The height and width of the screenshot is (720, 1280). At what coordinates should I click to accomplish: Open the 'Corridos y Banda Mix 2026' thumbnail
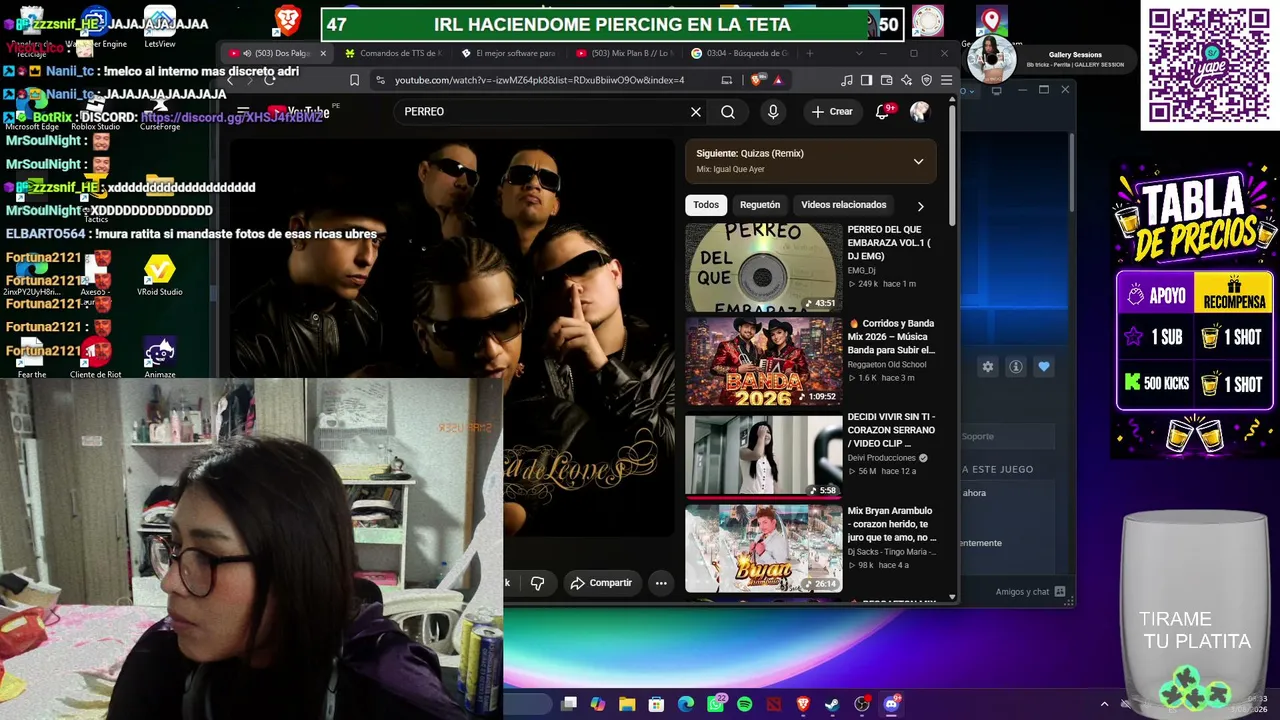[x=764, y=361]
